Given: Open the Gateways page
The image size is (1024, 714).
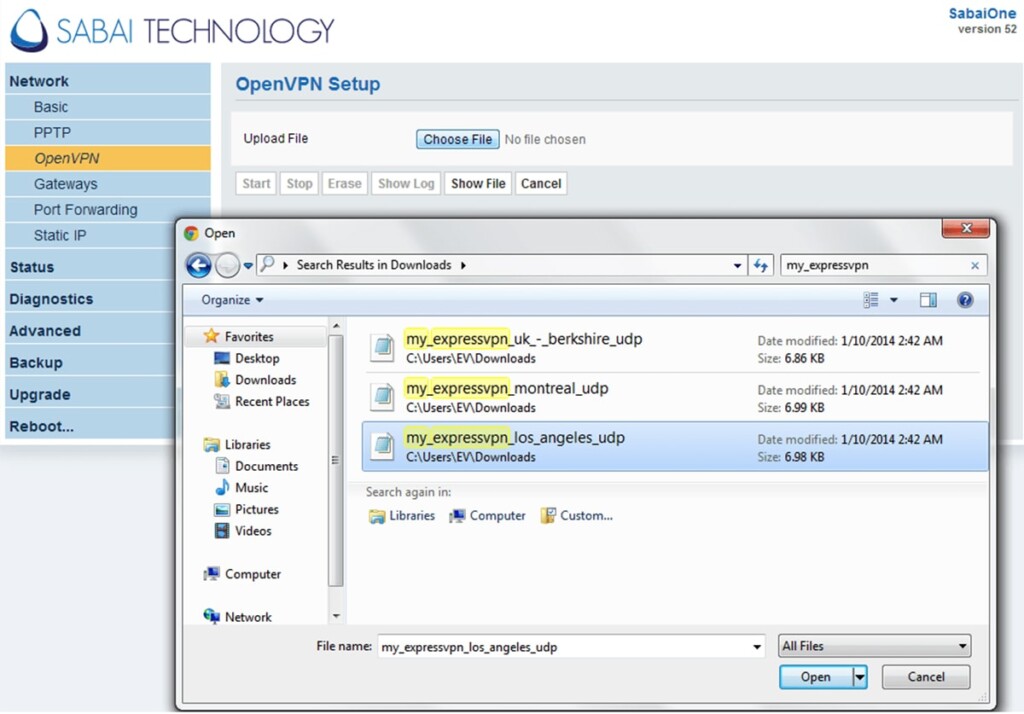Looking at the screenshot, I should [108, 184].
